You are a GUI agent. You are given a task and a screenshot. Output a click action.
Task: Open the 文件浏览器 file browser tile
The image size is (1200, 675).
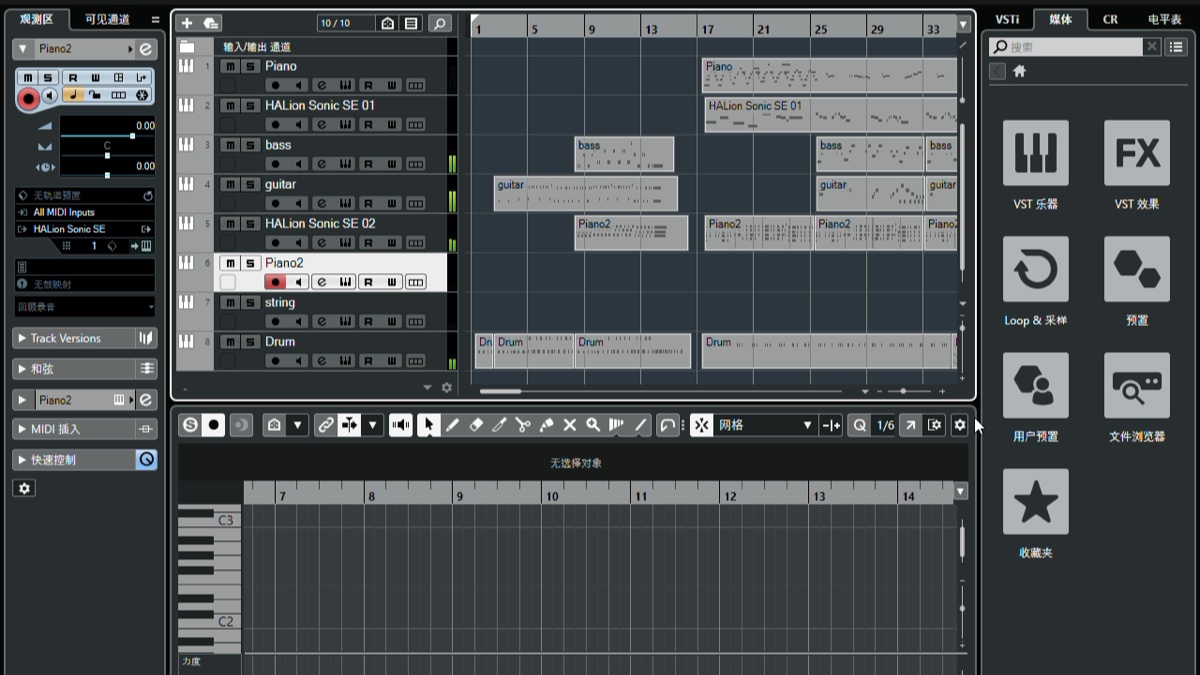click(1136, 385)
